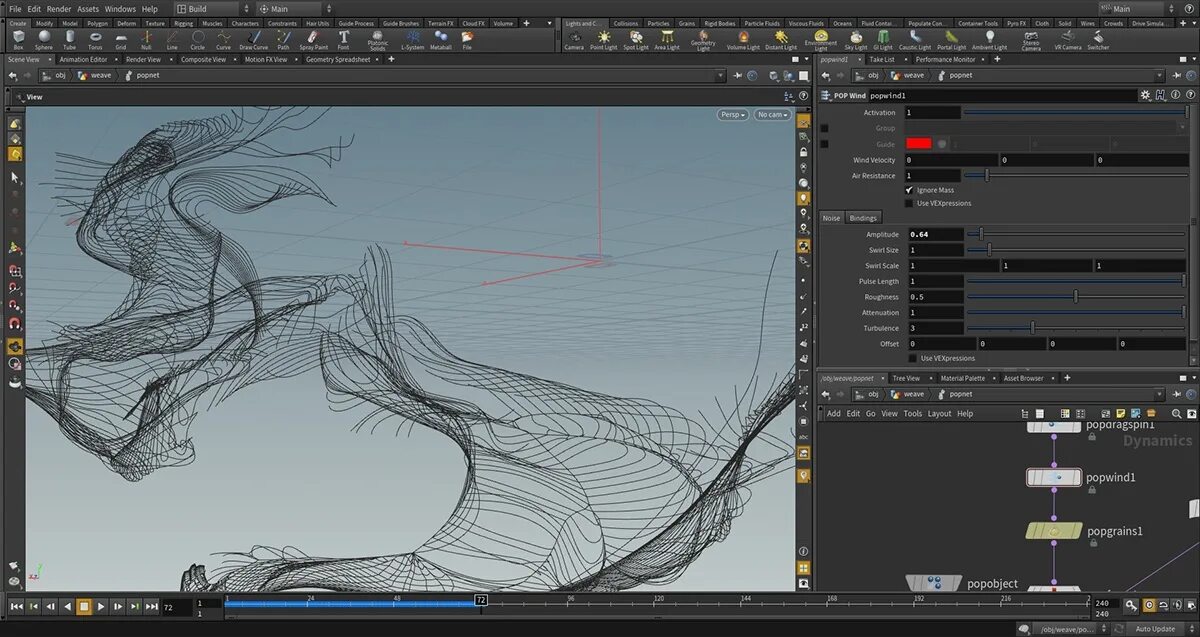Add a Point Light from shelf
Screen dimensions: 1200x637
tap(604, 39)
